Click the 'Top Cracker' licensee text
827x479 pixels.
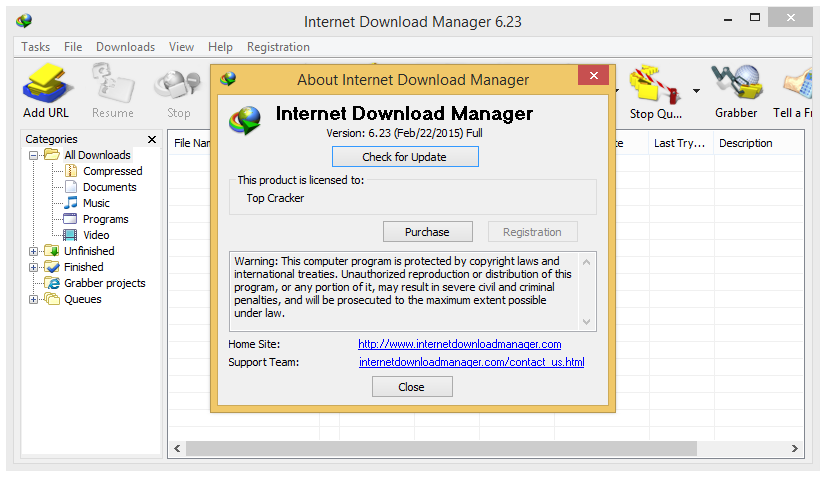click(x=275, y=198)
